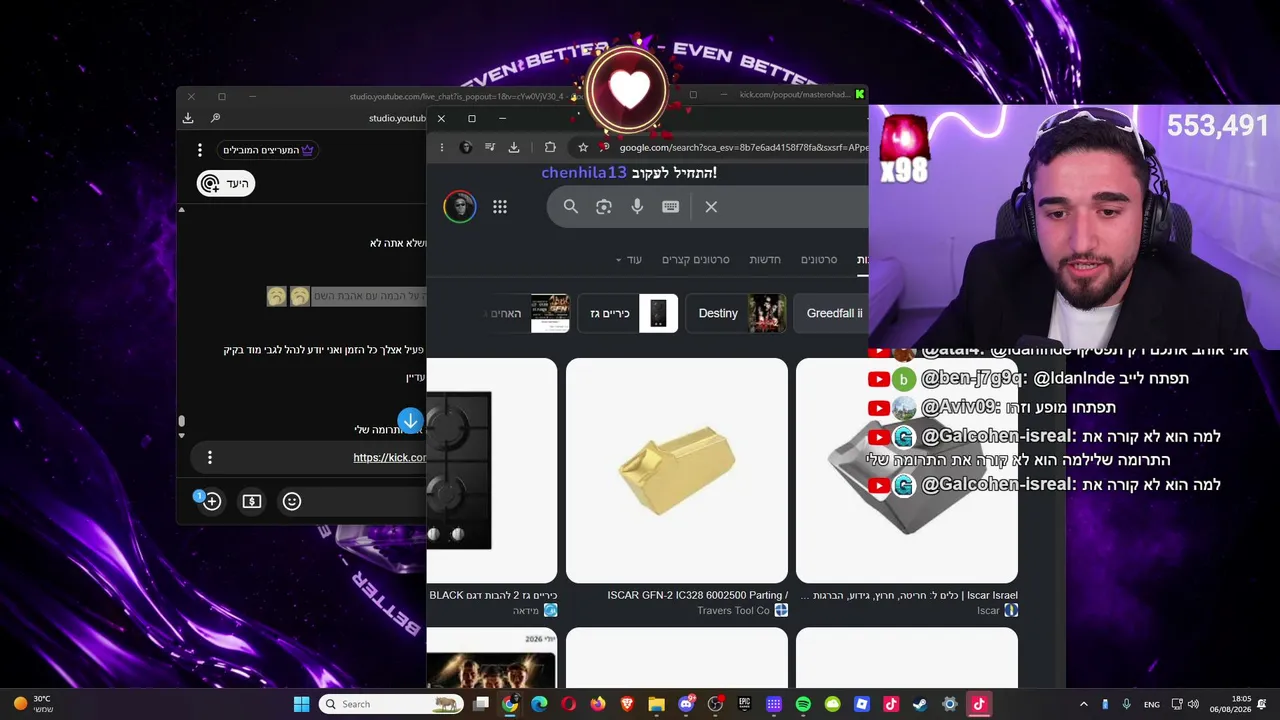Click the Windows taskbar Search box

click(390, 704)
